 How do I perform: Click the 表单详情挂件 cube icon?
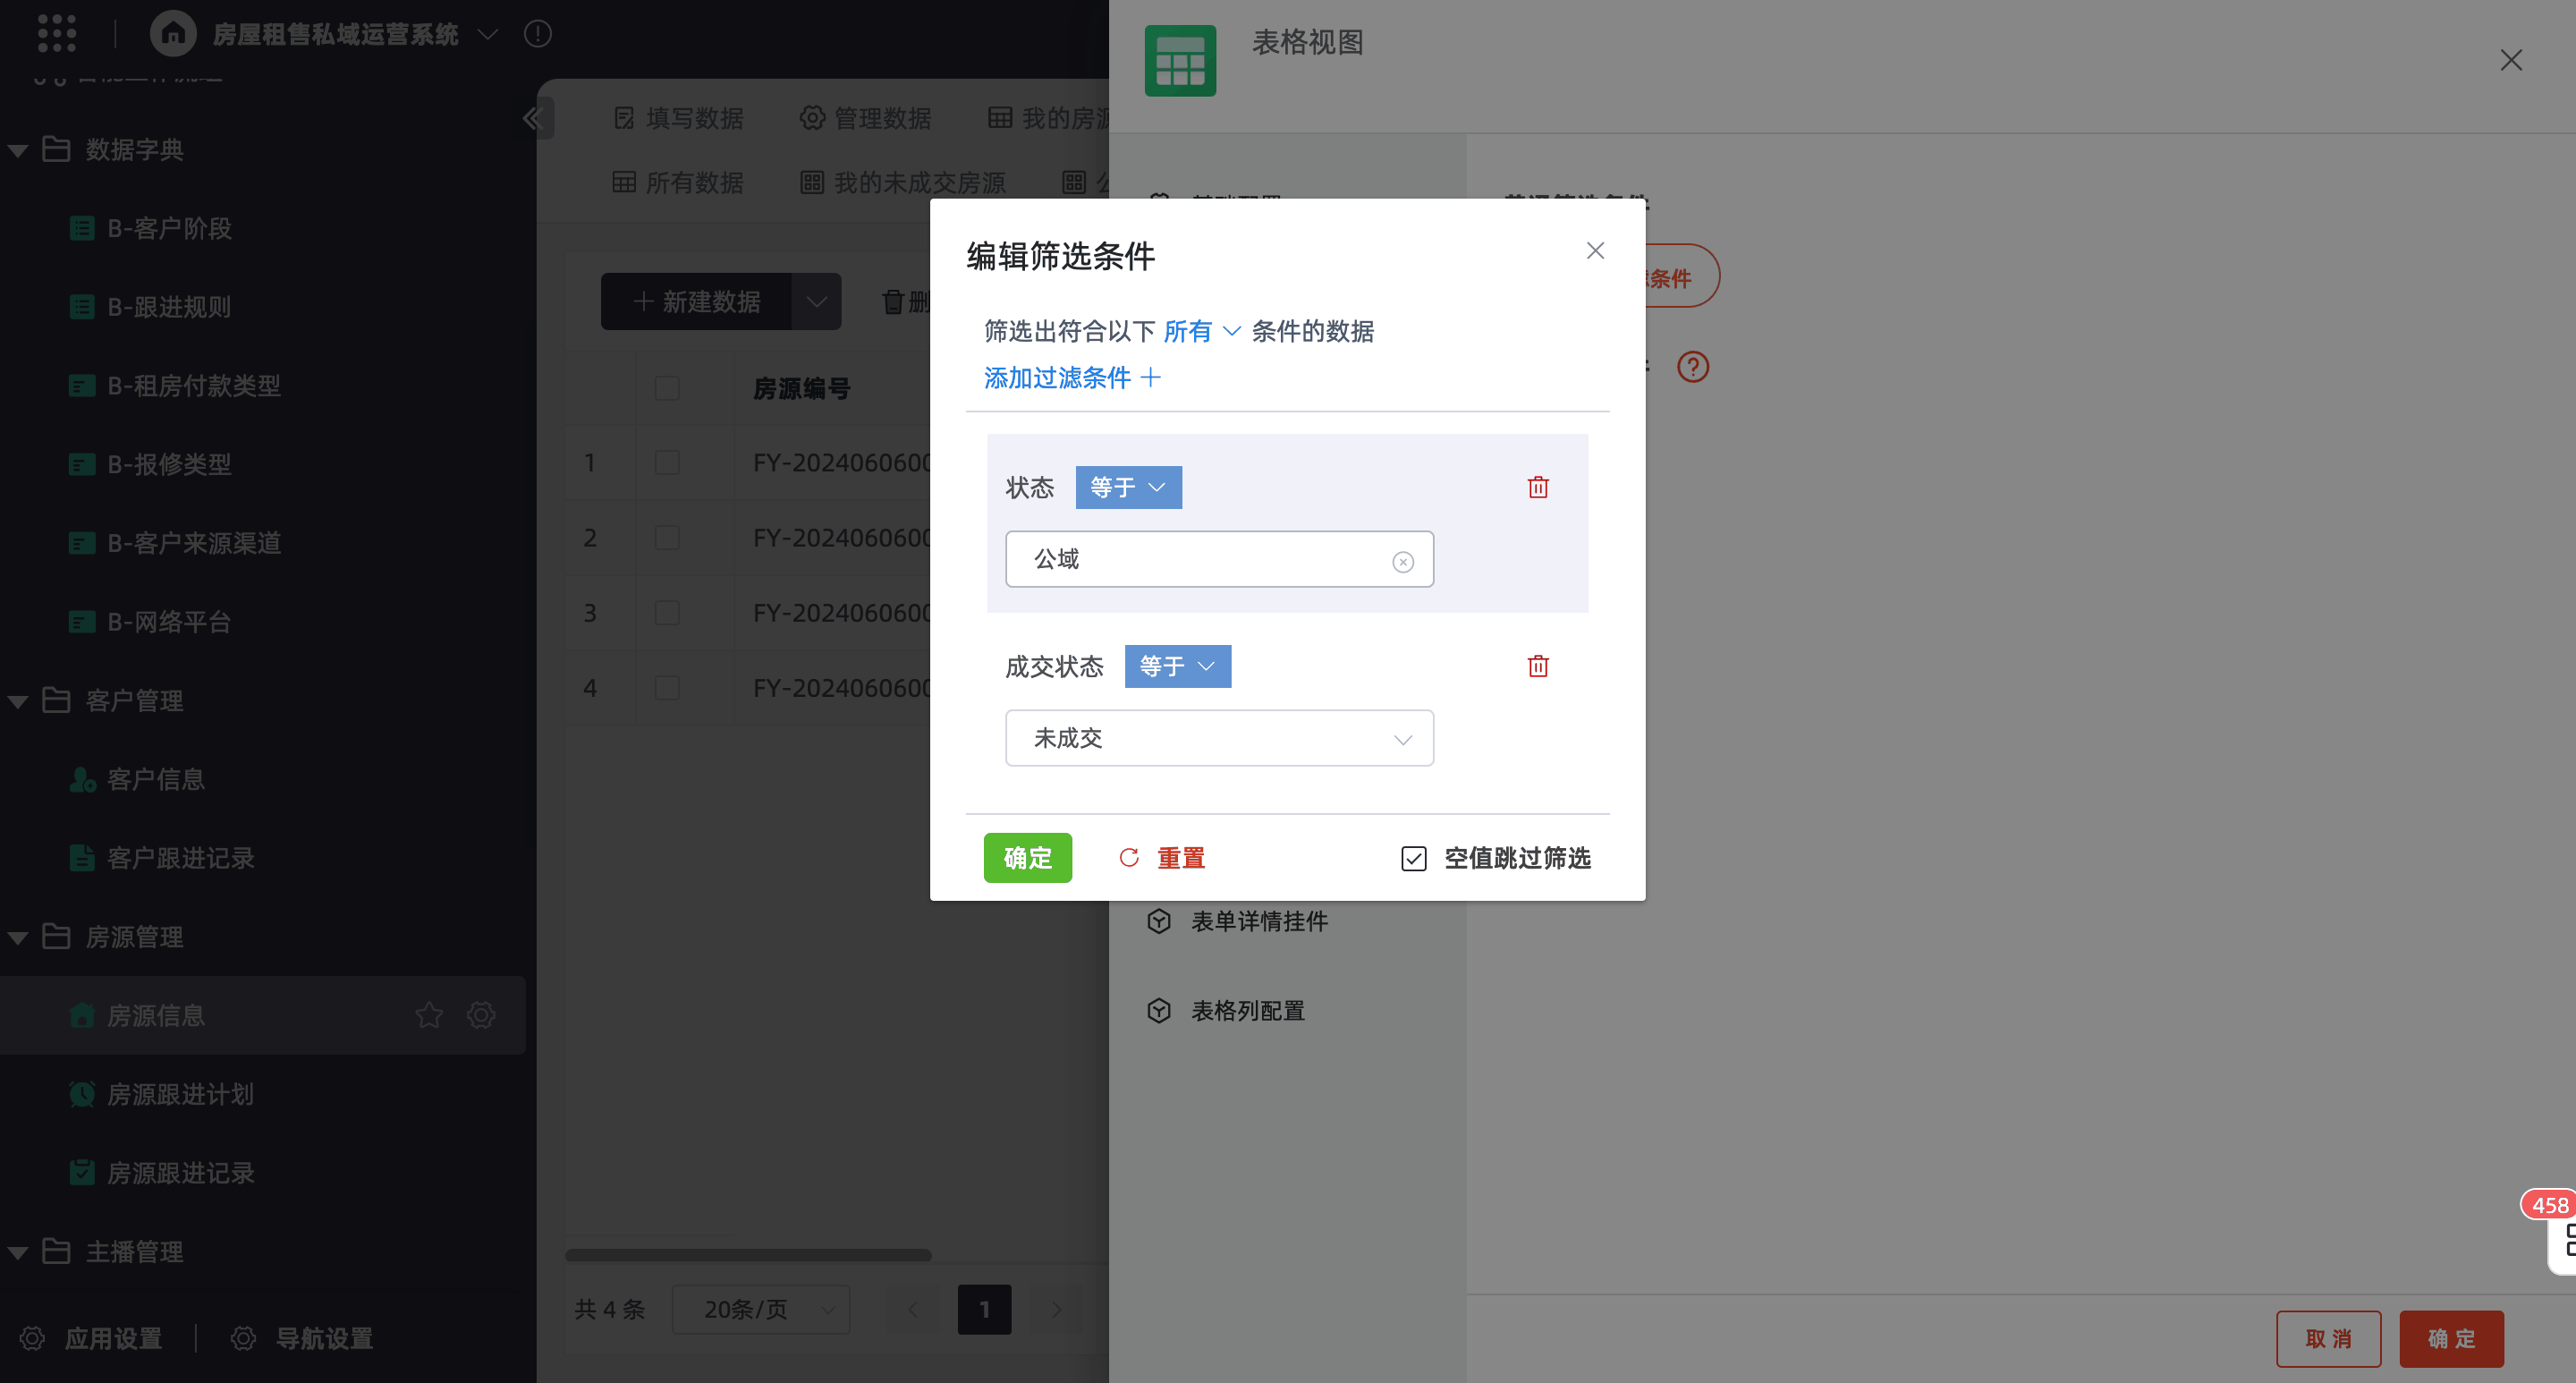pyautogui.click(x=1158, y=921)
